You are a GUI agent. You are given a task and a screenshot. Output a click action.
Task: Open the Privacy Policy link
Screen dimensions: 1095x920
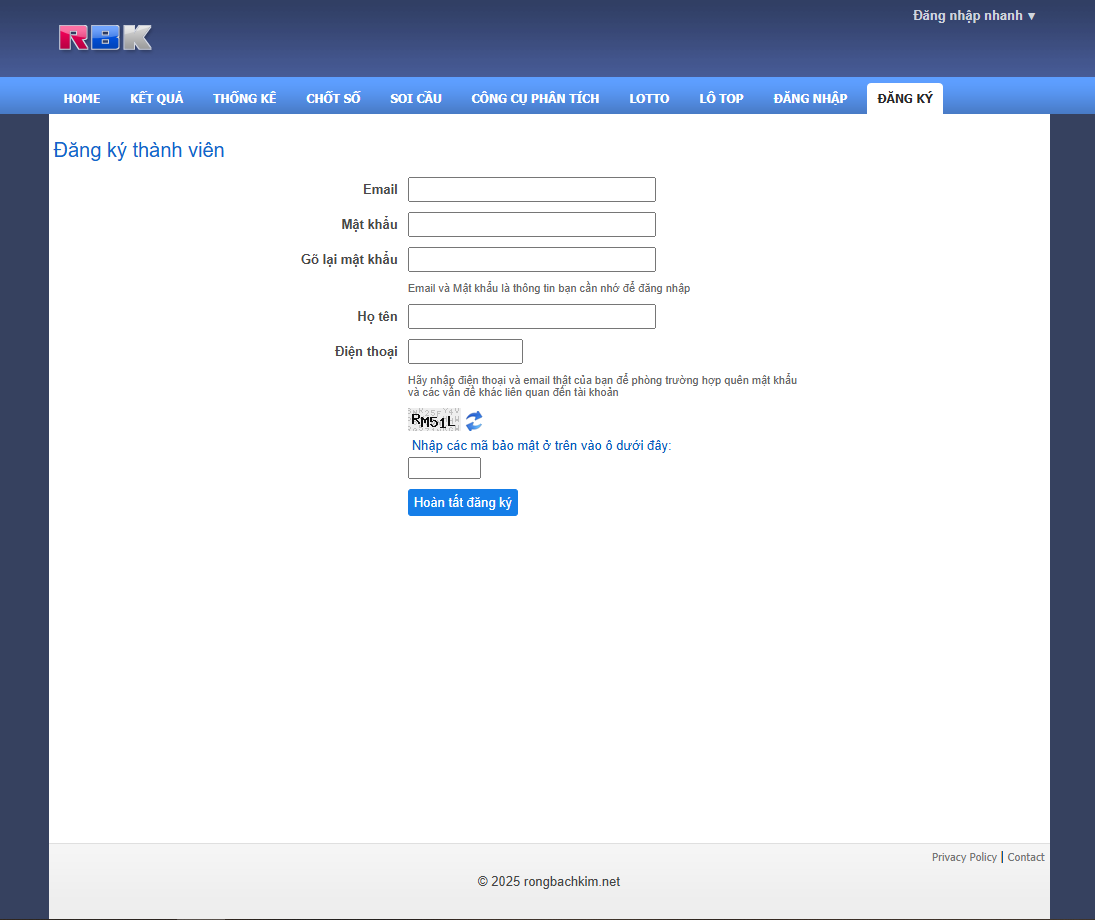coord(964,857)
